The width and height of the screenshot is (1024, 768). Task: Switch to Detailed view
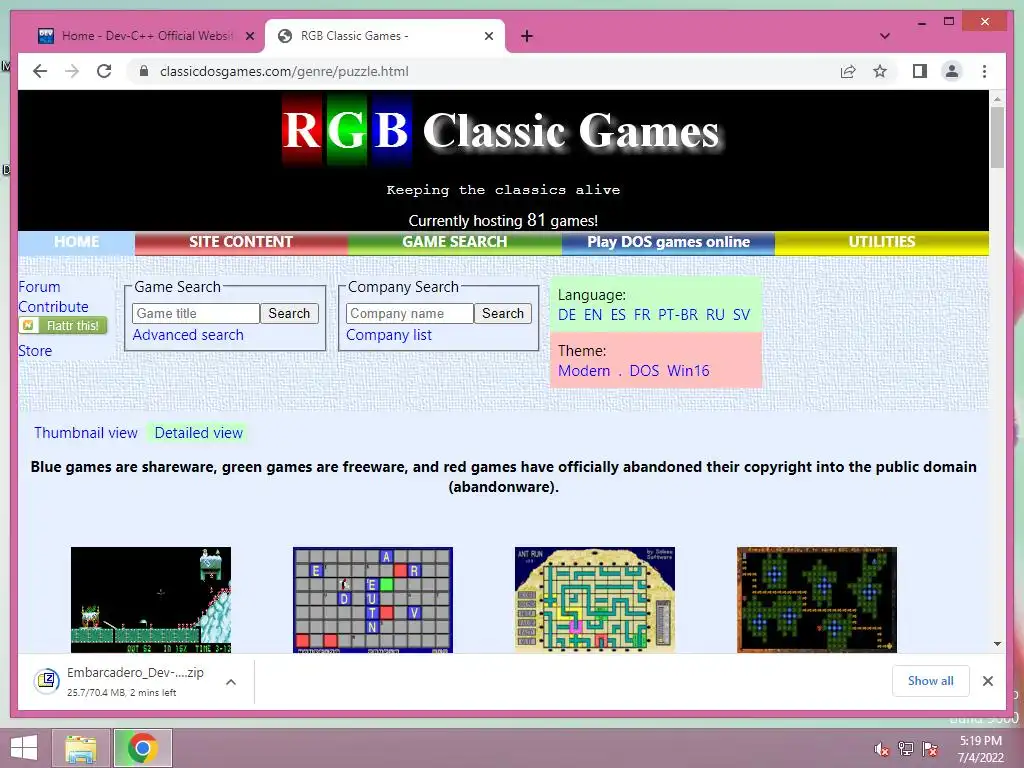coord(199,433)
